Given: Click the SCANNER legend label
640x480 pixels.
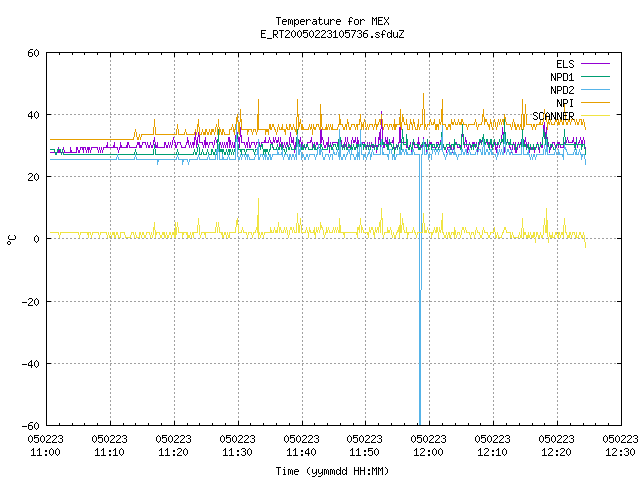Looking at the screenshot, I should tap(553, 116).
